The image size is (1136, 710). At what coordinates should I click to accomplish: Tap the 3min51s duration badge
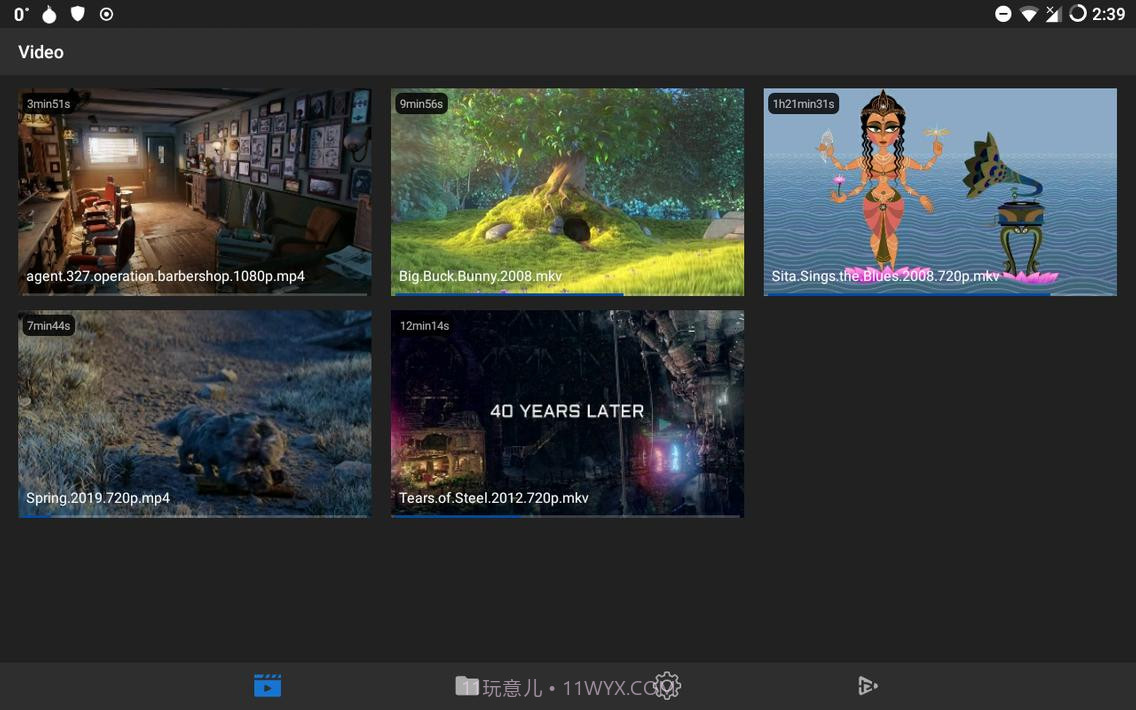pyautogui.click(x=49, y=103)
